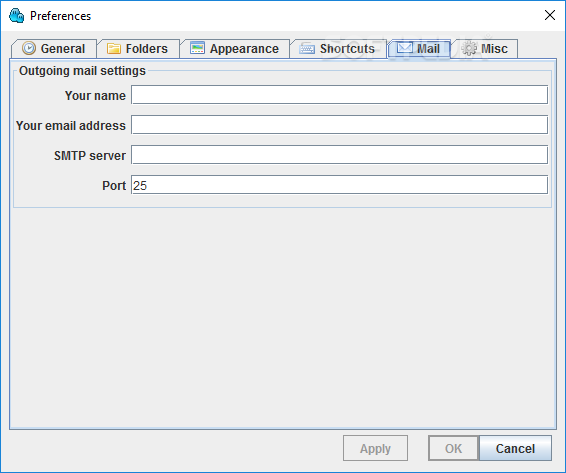Click the app icon in title bar
Viewport: 566px width, 473px height.
(16, 16)
